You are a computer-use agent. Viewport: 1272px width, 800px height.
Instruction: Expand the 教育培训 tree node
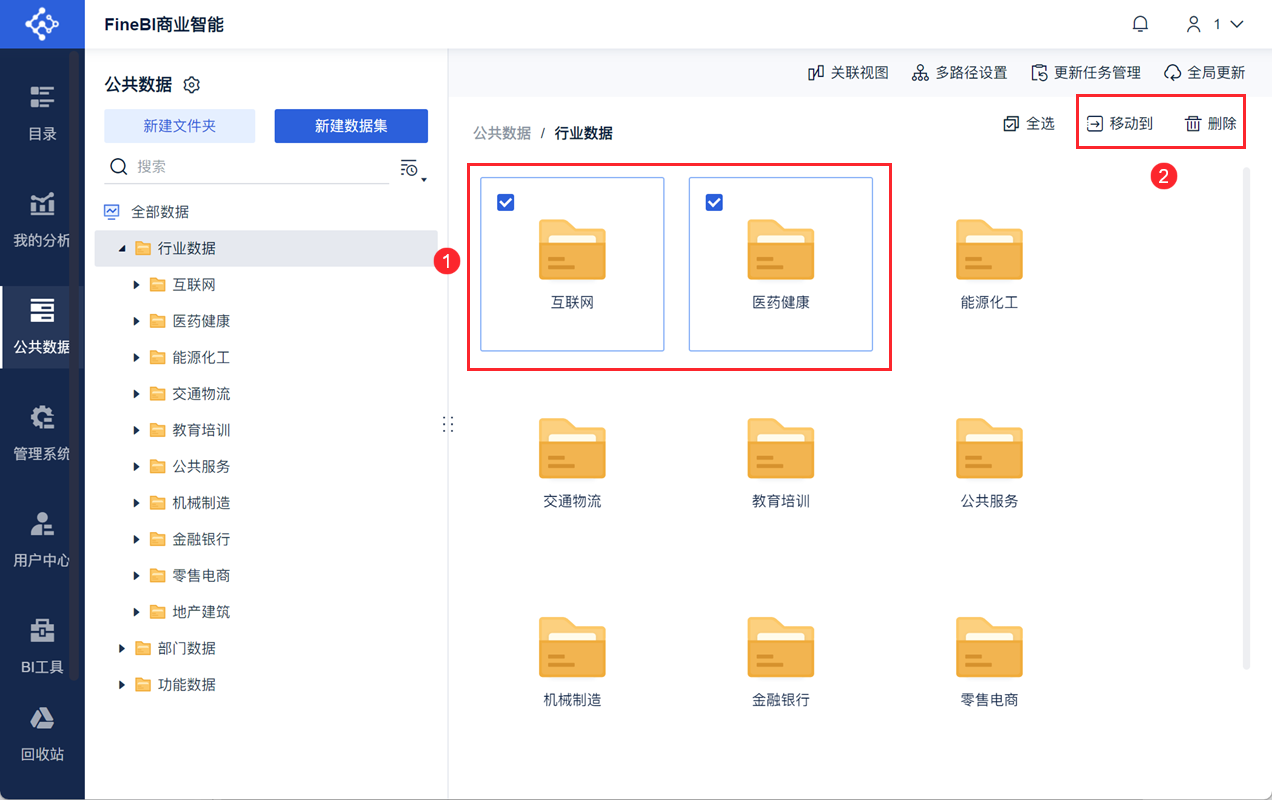[x=137, y=430]
